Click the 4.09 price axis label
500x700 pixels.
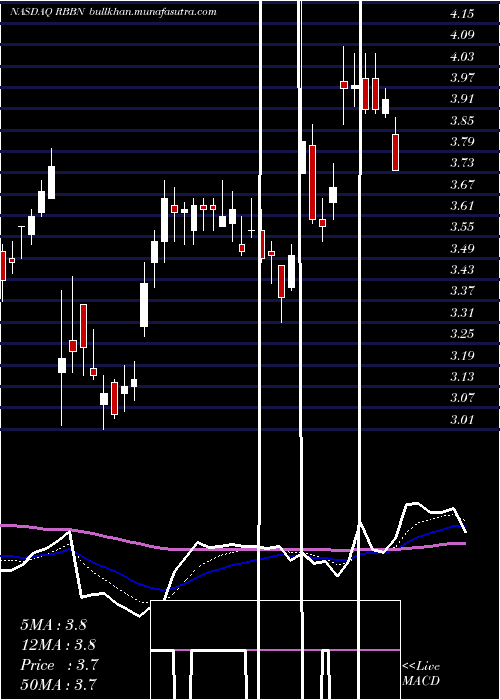462,35
